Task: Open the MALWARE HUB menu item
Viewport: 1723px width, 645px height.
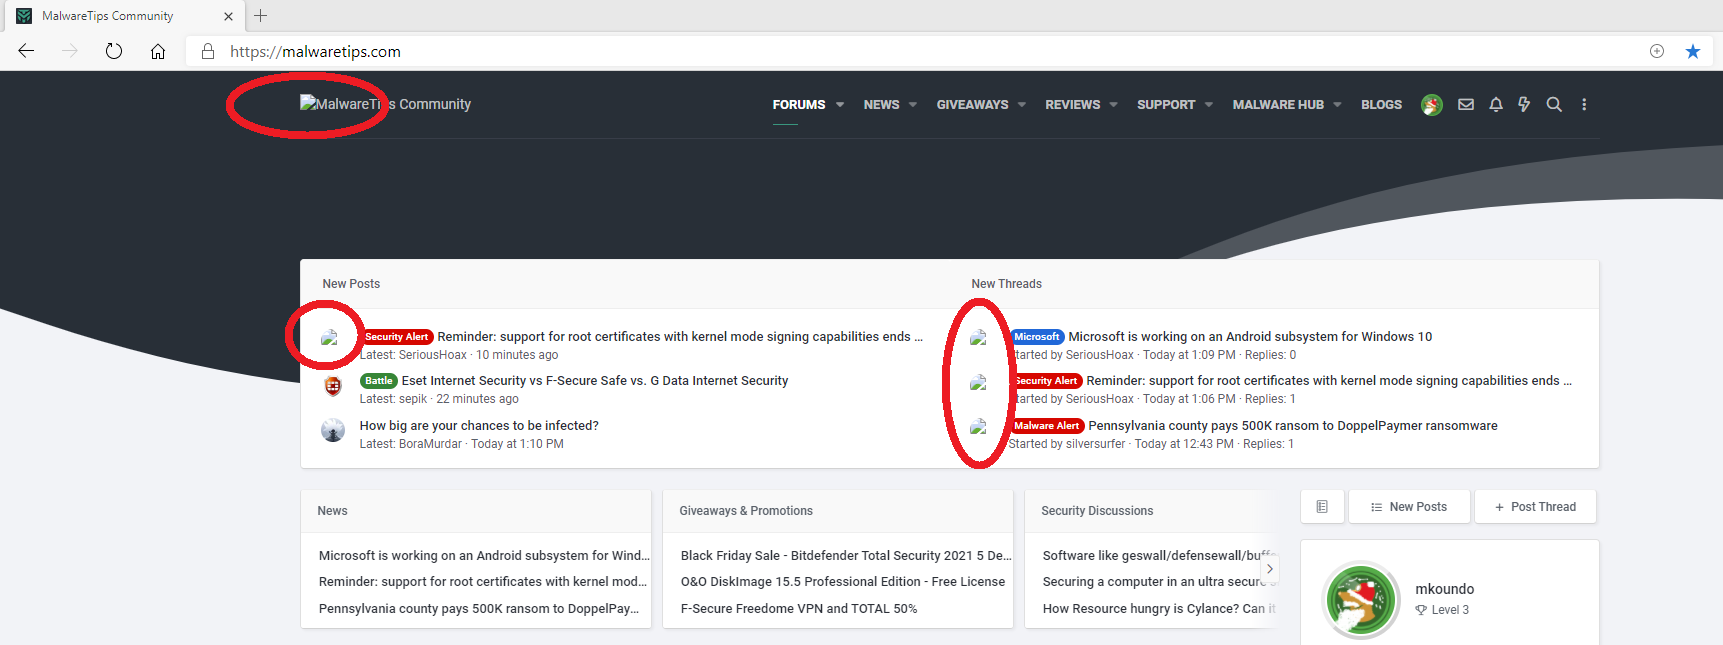Action: tap(1278, 104)
